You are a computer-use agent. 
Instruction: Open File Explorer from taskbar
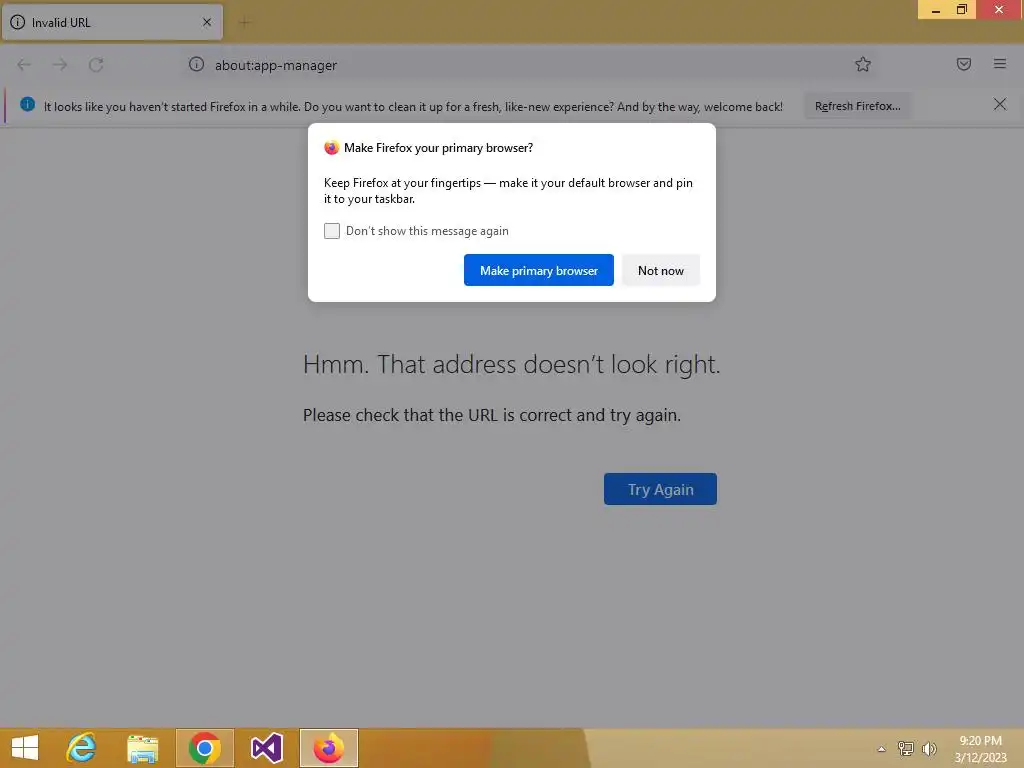(142, 748)
